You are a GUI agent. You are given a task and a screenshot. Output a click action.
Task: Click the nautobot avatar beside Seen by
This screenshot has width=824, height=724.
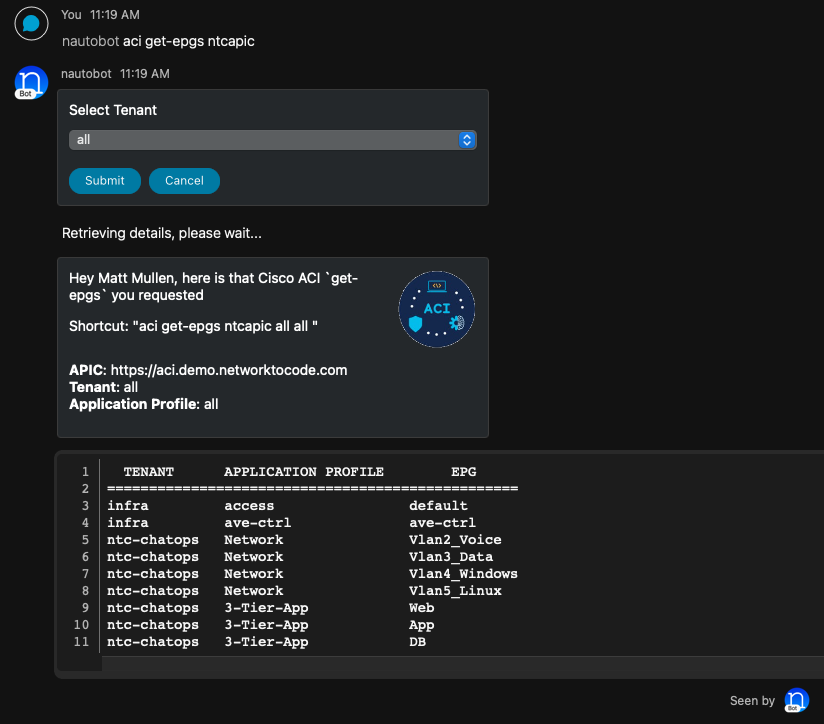pos(796,700)
